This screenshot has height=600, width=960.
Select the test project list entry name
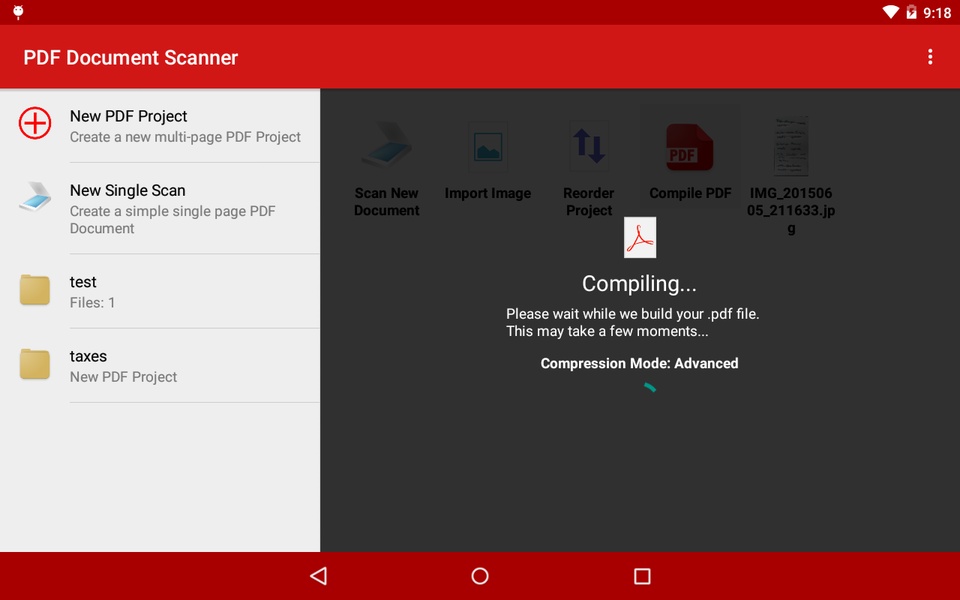(83, 282)
